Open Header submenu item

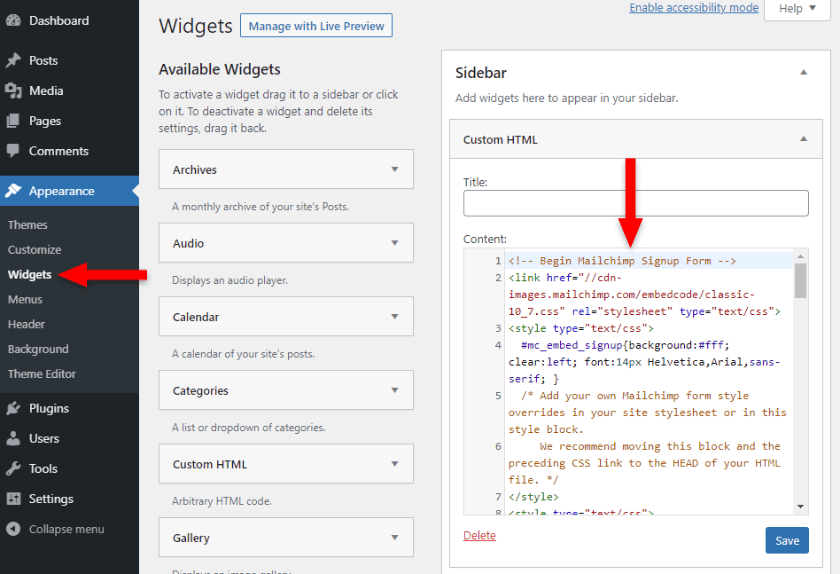[26, 324]
